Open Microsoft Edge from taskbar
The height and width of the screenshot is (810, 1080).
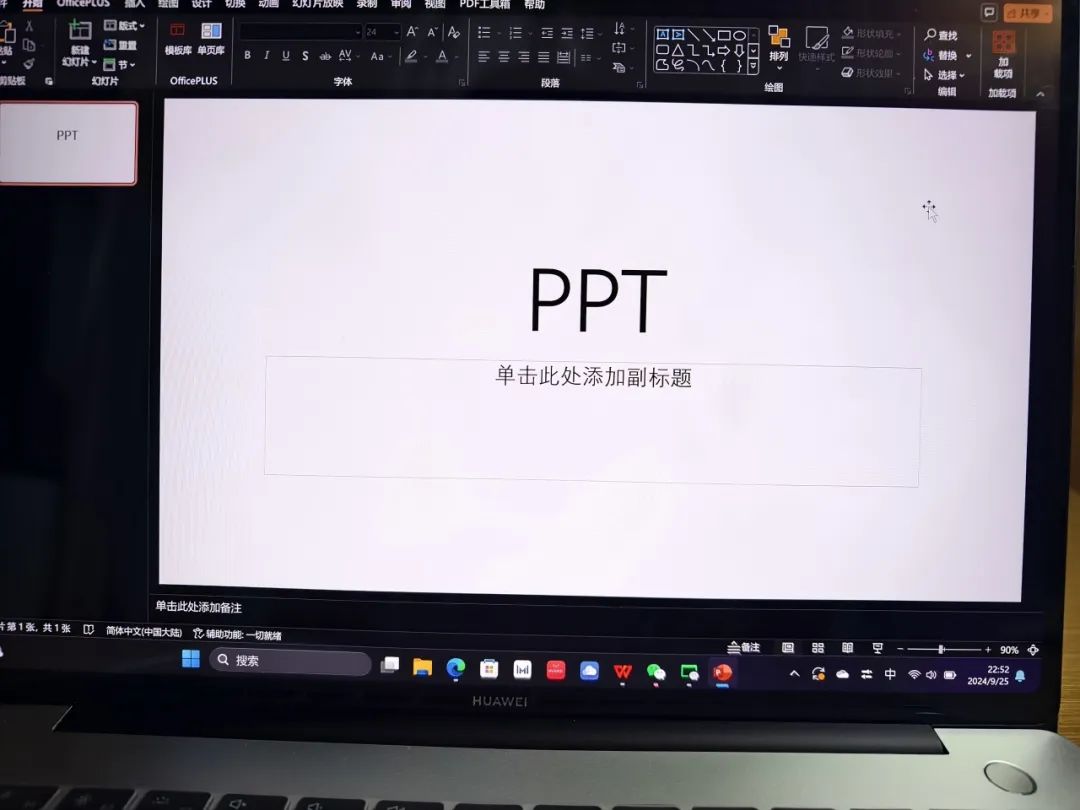(455, 668)
